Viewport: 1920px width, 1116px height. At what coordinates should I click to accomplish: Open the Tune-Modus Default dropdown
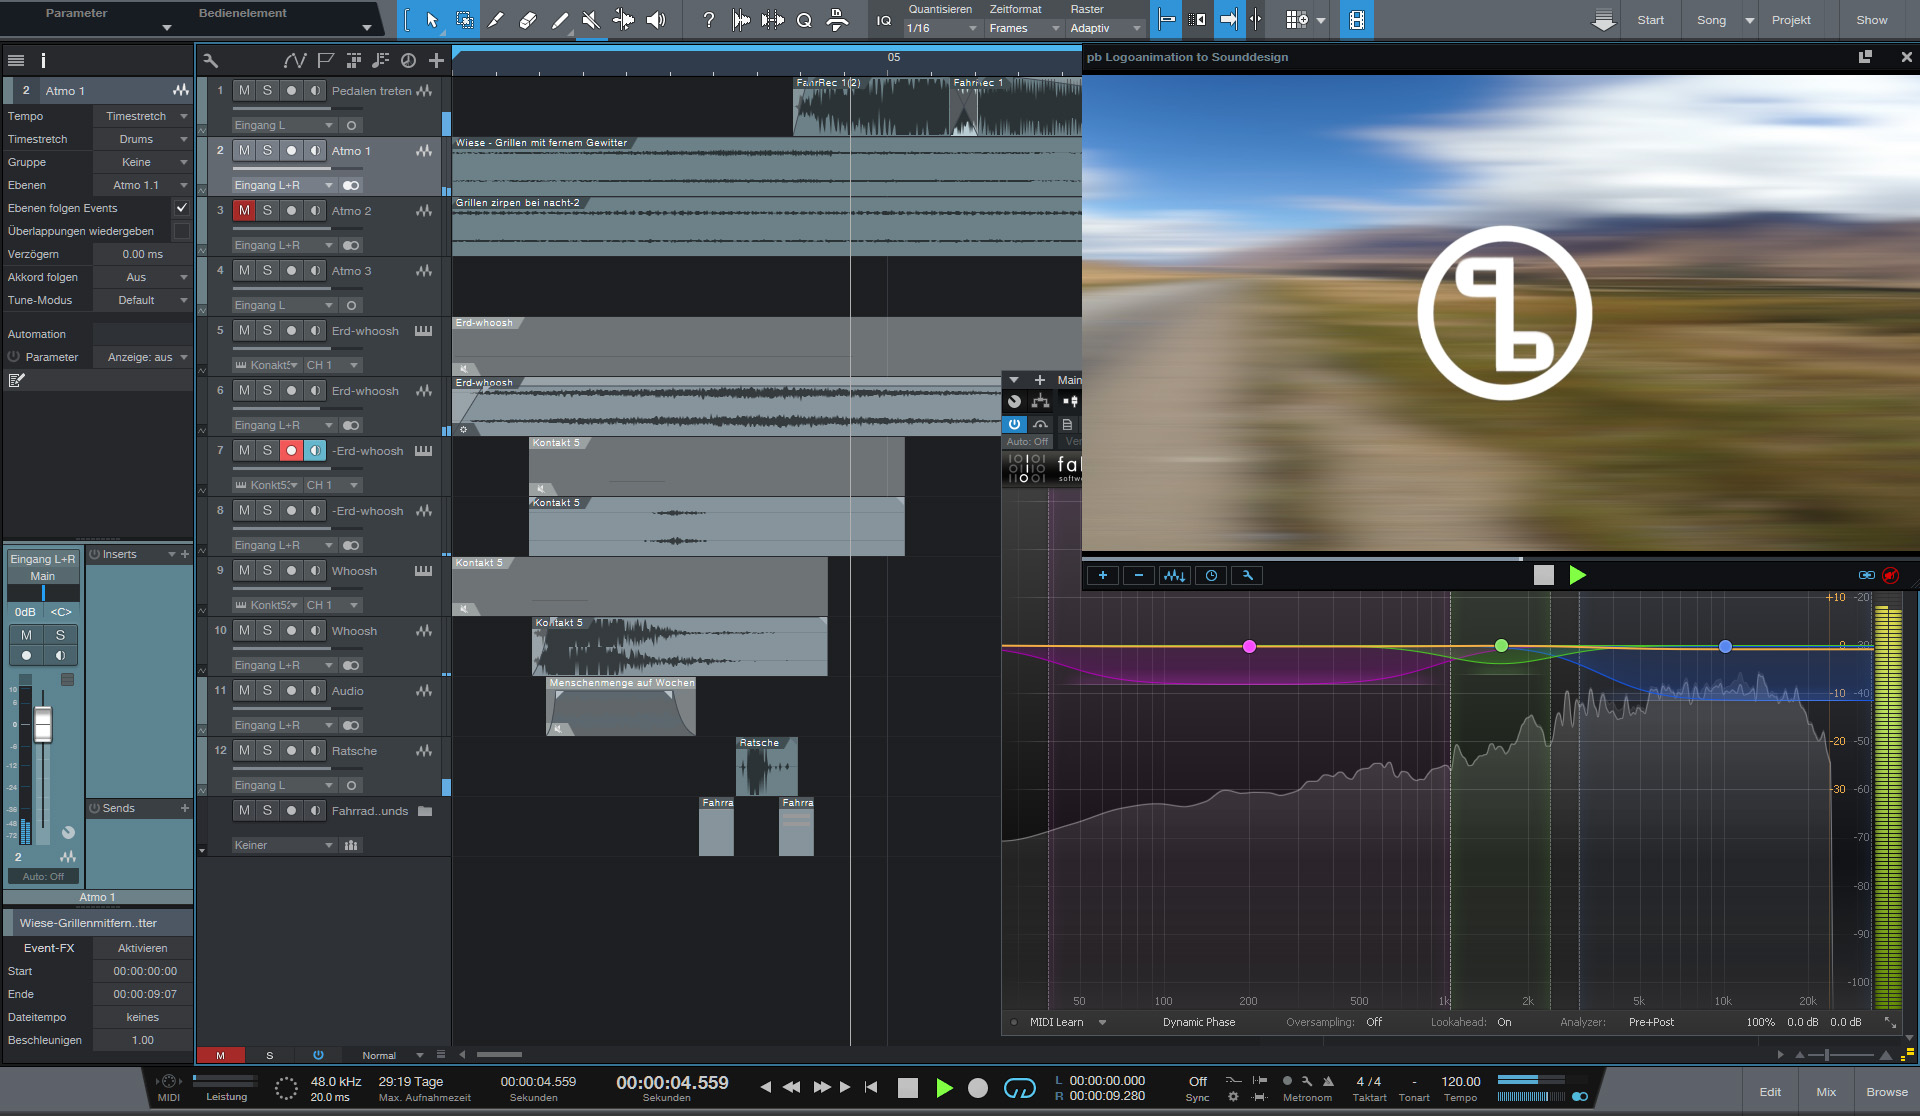click(142, 300)
